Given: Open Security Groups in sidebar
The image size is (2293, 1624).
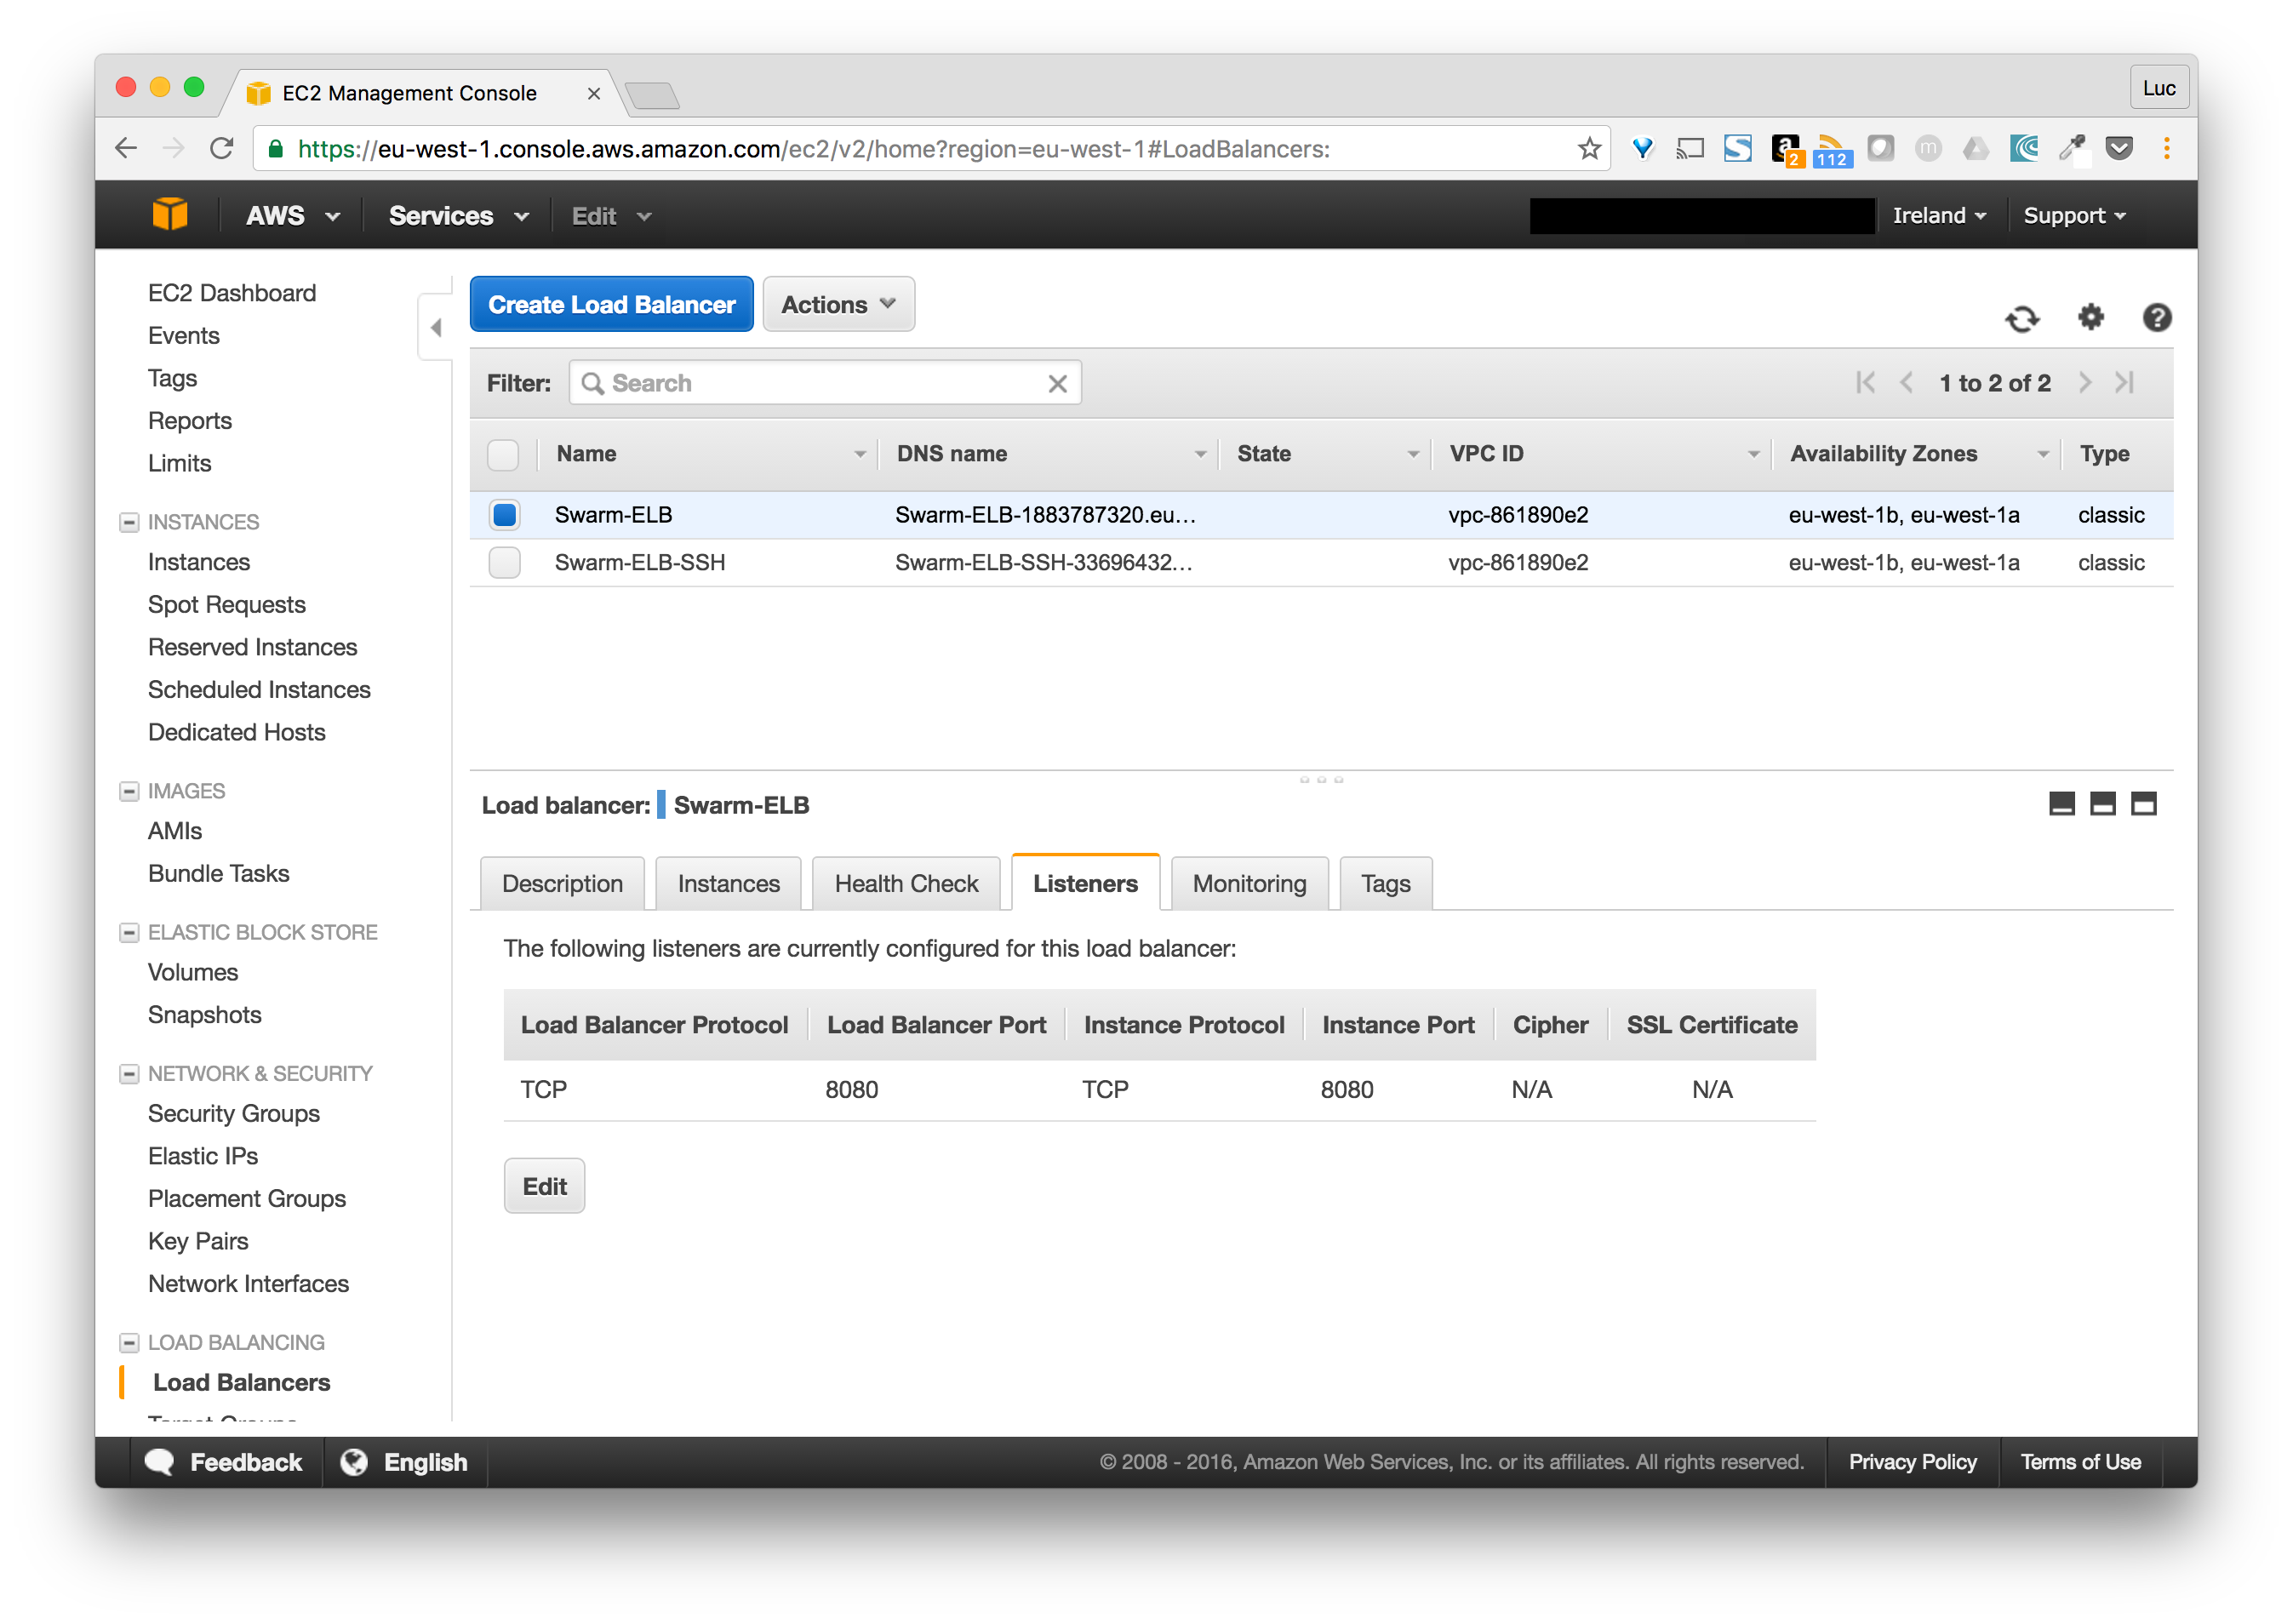Looking at the screenshot, I should [x=234, y=1113].
